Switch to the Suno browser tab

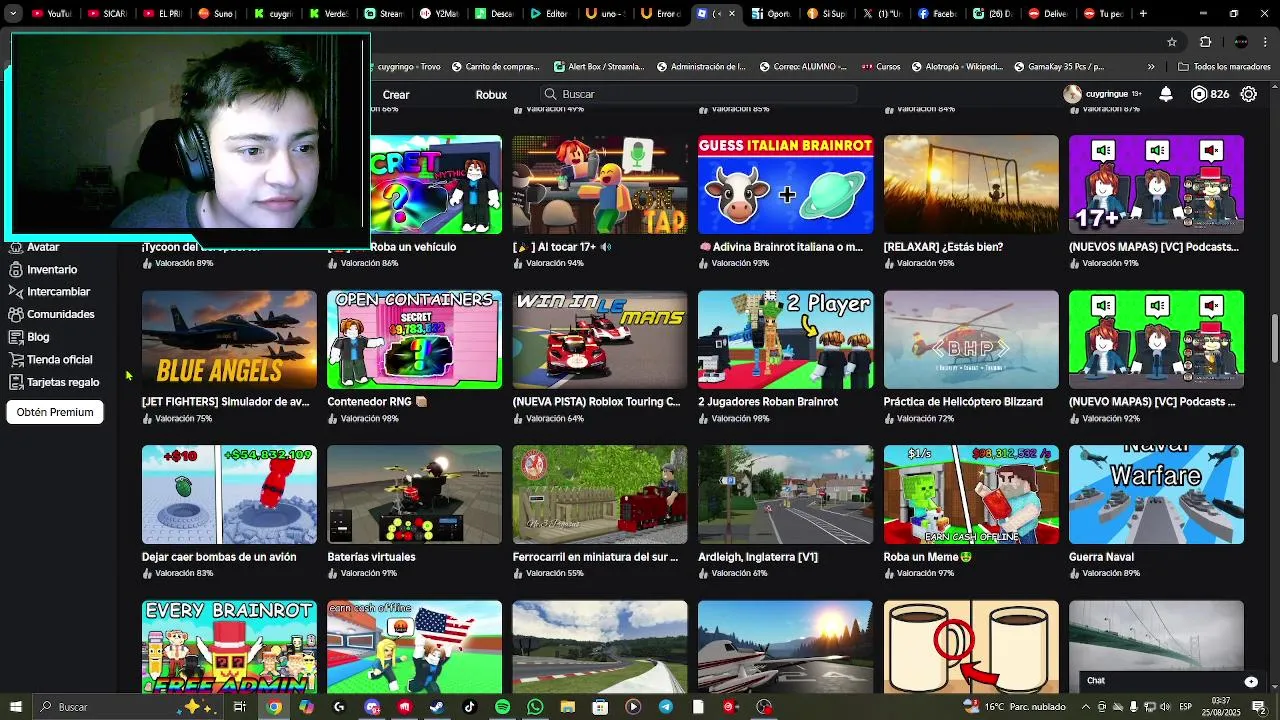pos(217,14)
